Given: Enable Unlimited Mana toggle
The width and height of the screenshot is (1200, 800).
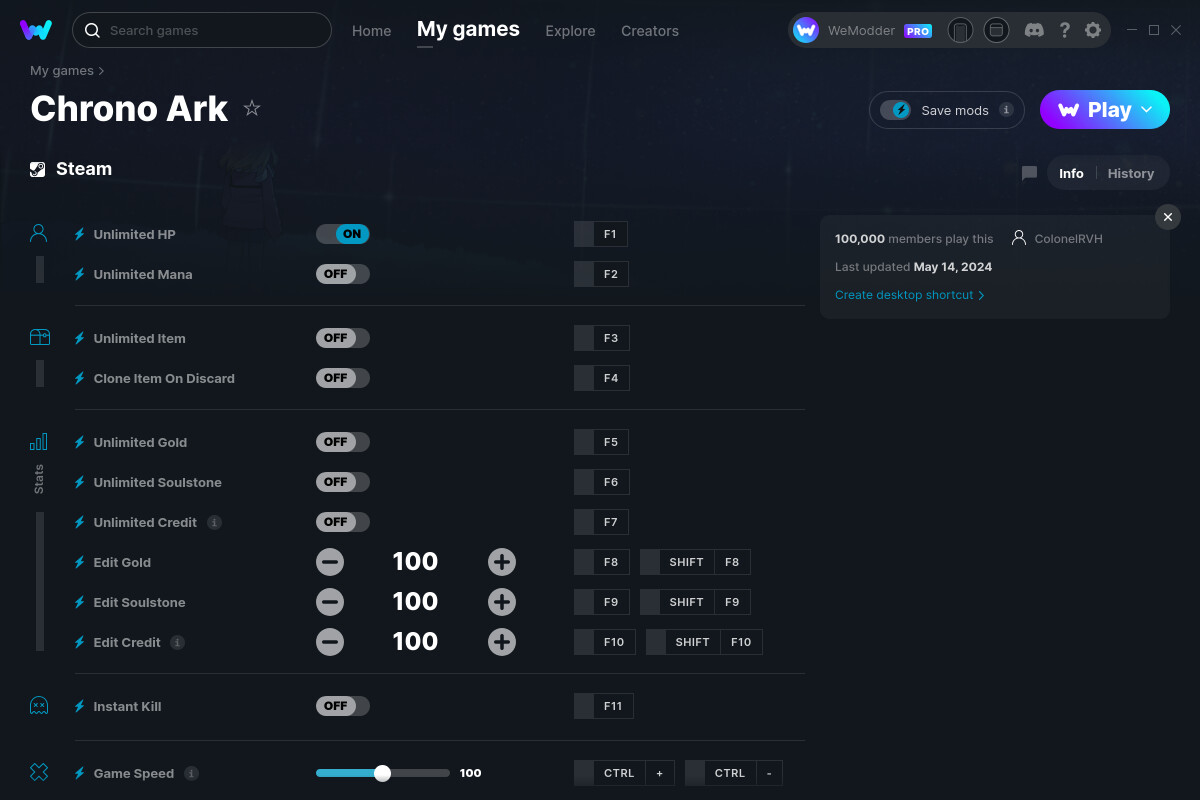Looking at the screenshot, I should [343, 274].
